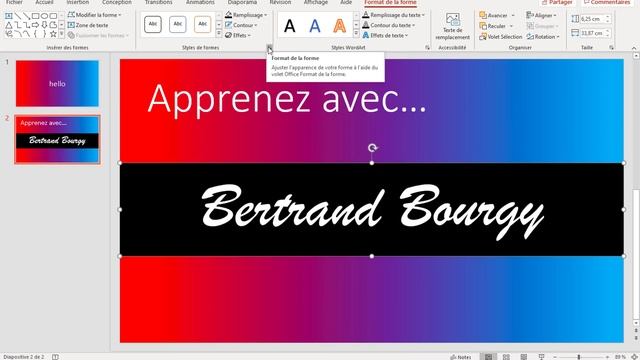Viewport: 640px width, 360px height.
Task: Open Volet Sélection pane
Action: (500, 37)
